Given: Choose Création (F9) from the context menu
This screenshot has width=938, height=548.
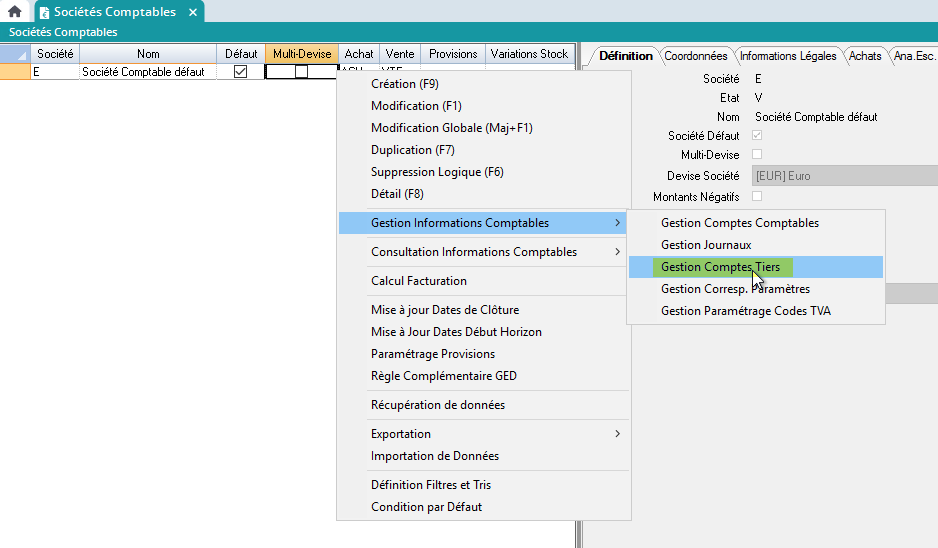Looking at the screenshot, I should [404, 84].
